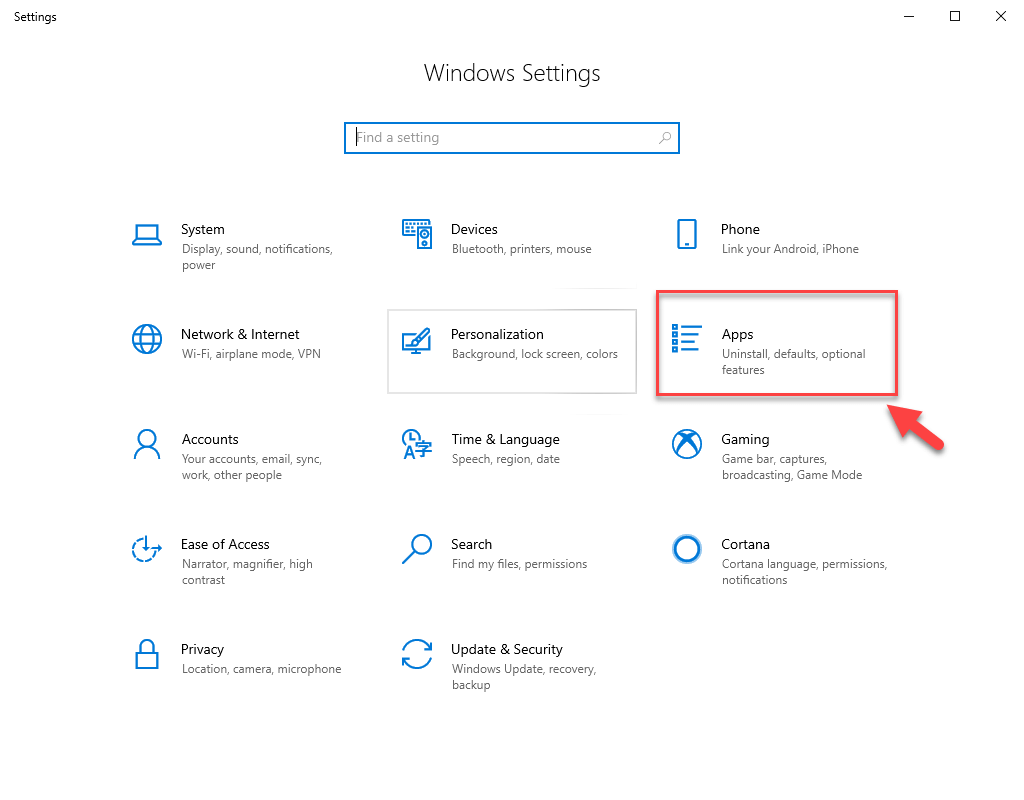Open Gaming settings title
The image size is (1024, 800).
pyautogui.click(x=745, y=440)
